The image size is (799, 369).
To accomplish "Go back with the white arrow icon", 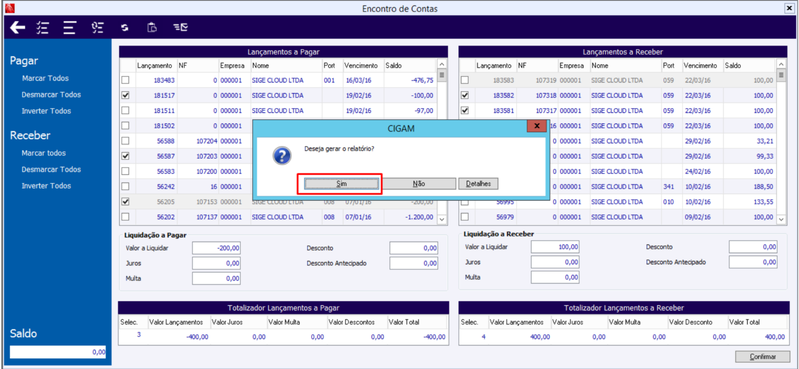I will pos(18,28).
